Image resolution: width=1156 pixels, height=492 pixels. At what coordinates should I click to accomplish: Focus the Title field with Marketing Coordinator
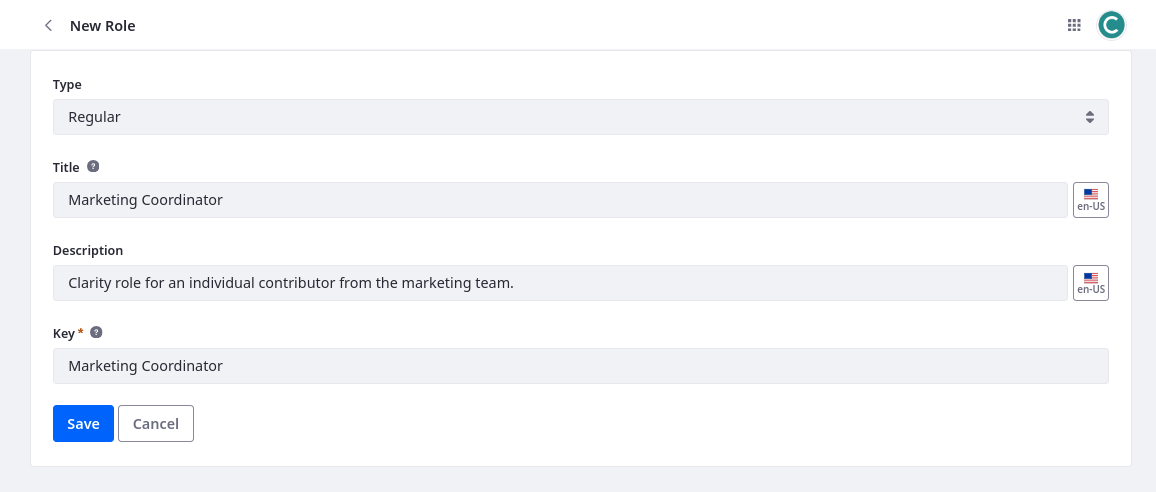tap(560, 200)
